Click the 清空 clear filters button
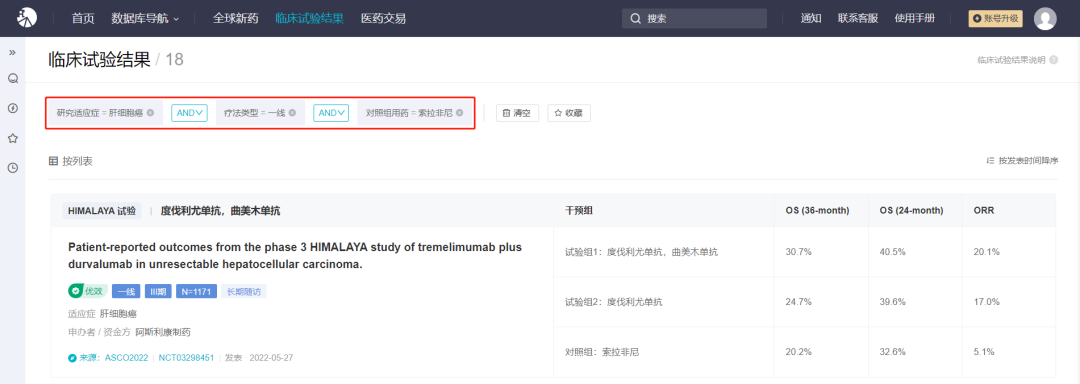The width and height of the screenshot is (1080, 384). pos(517,113)
